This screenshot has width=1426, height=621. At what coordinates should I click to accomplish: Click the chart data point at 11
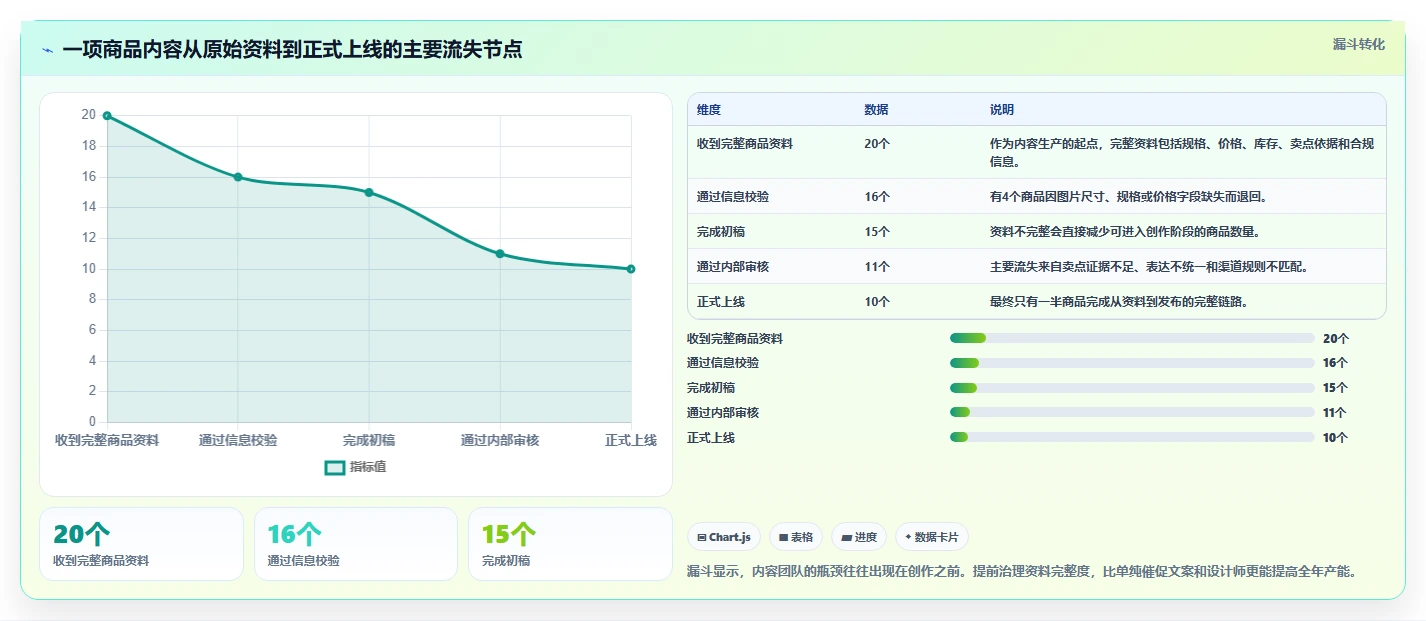[500, 254]
